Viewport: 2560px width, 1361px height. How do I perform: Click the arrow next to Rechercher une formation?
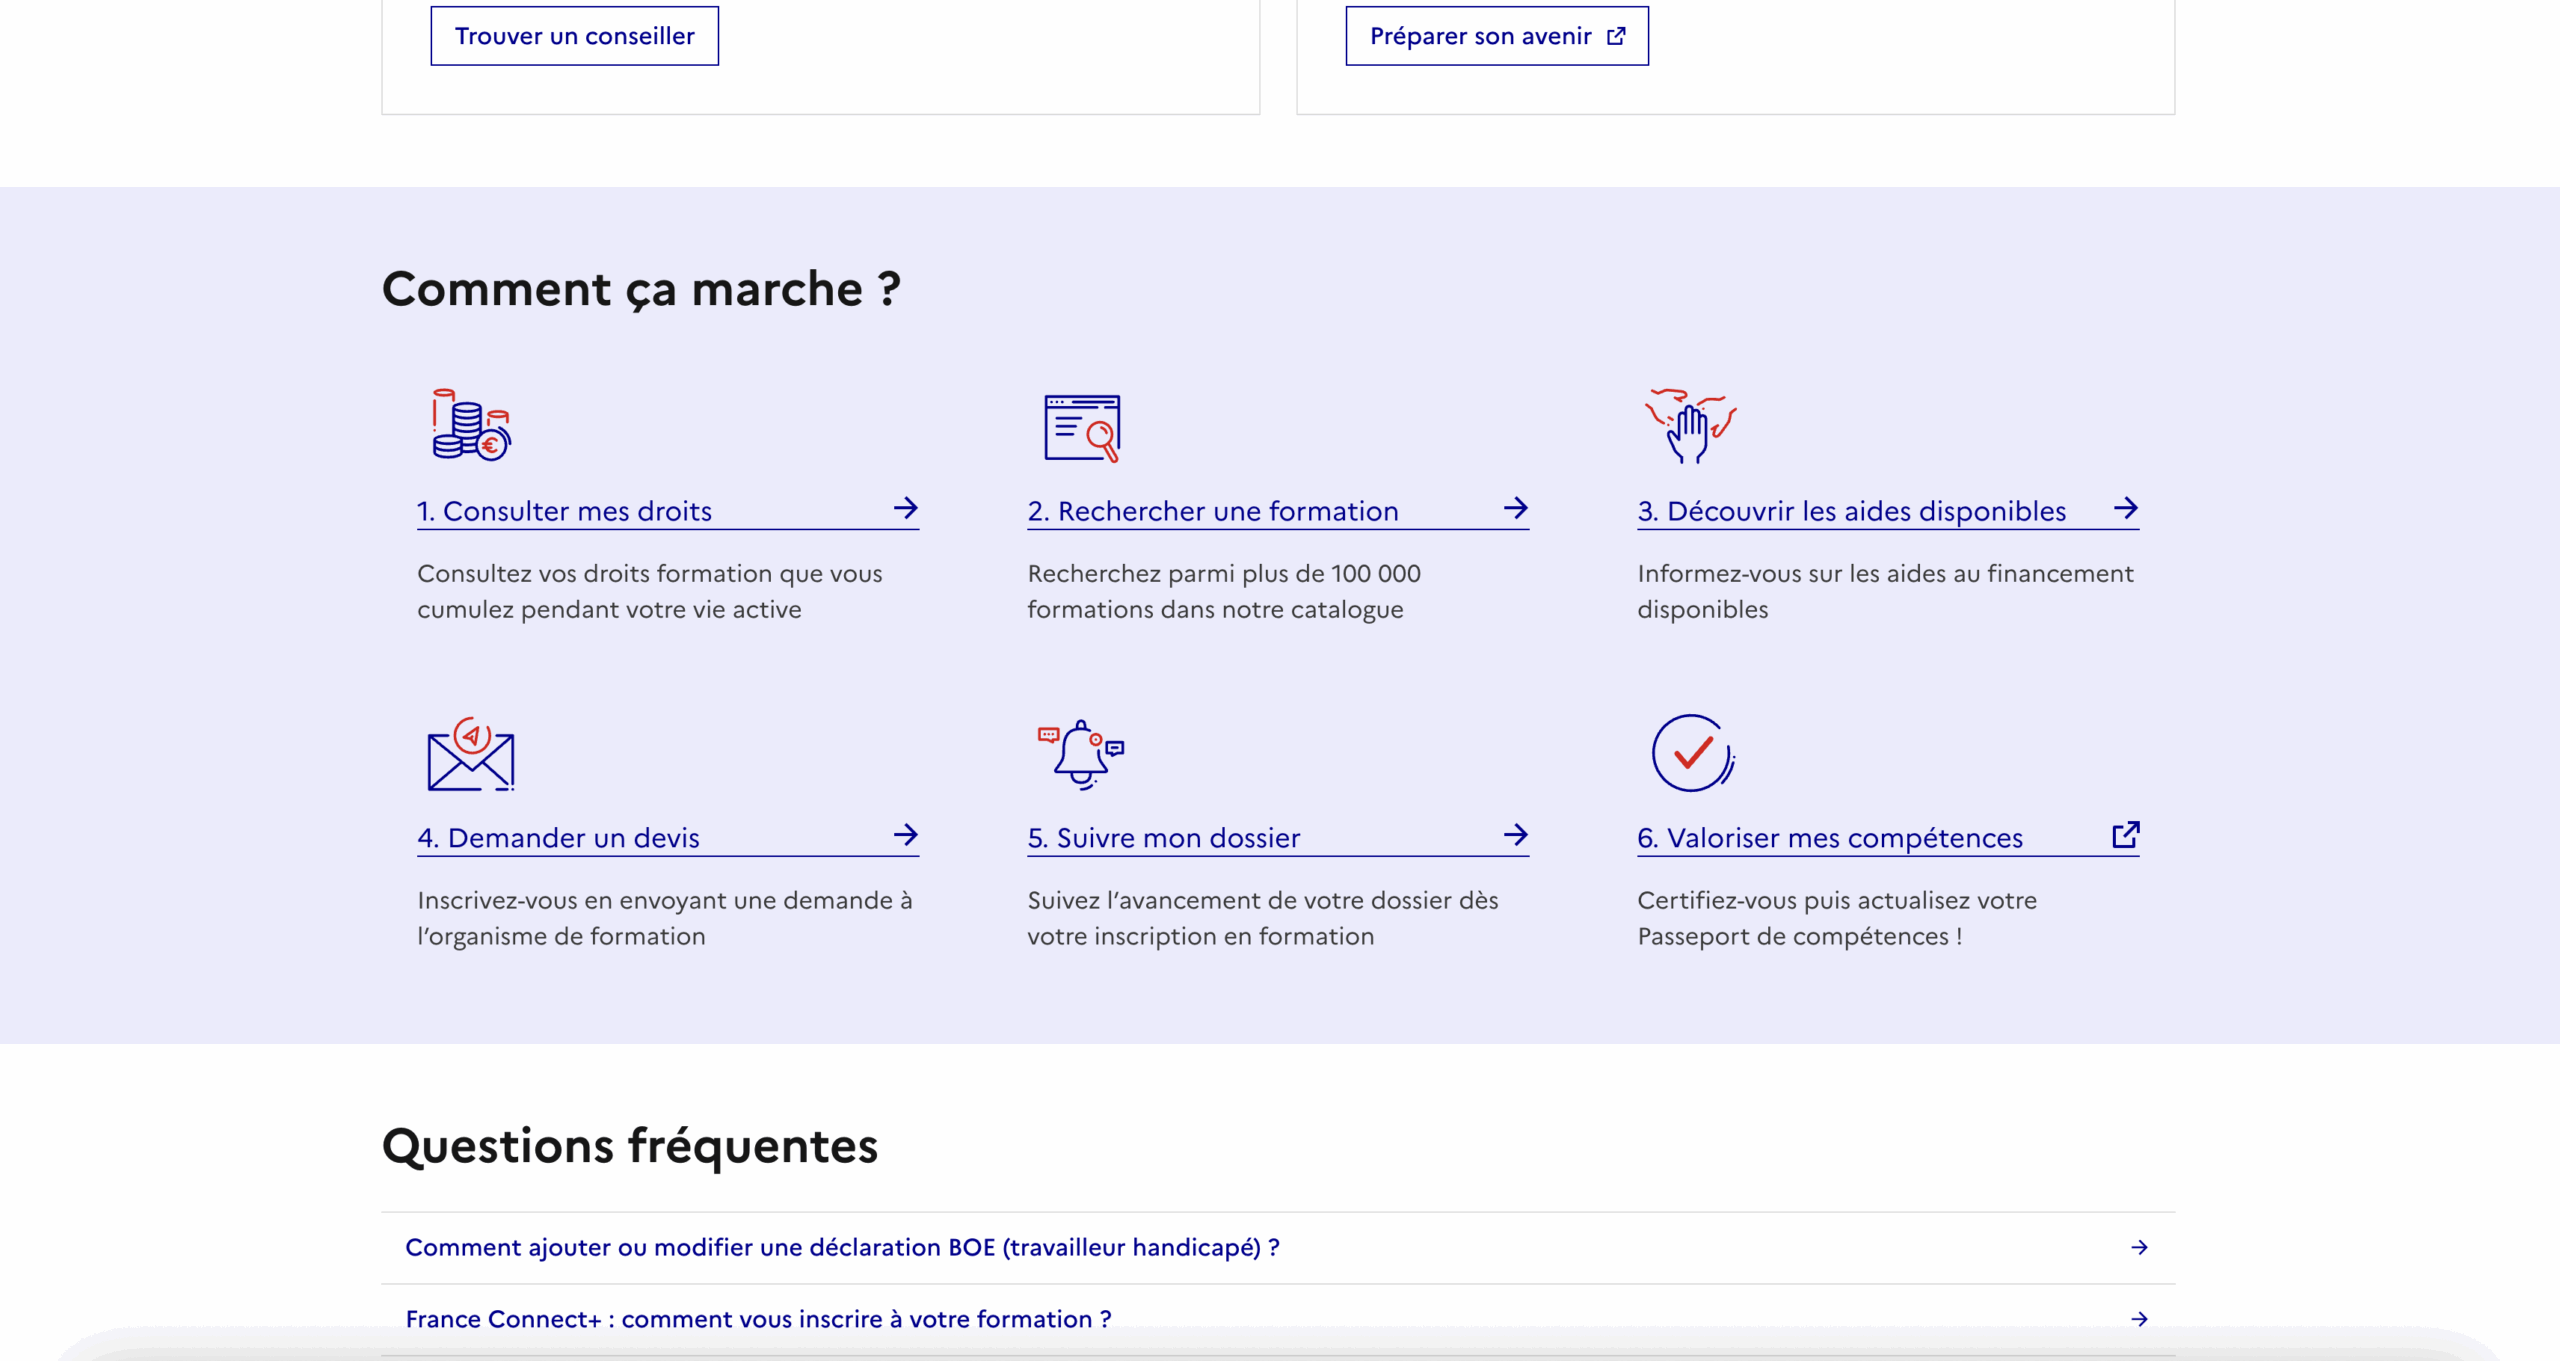click(x=1516, y=509)
